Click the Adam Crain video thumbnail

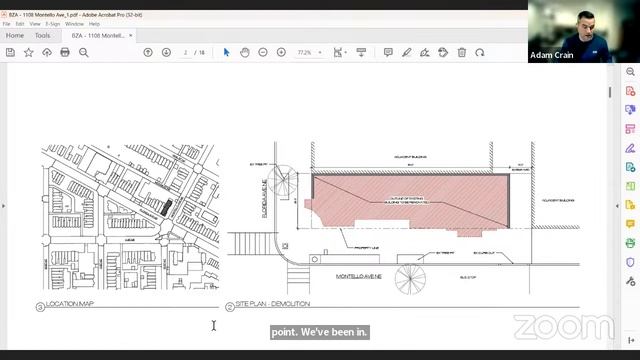tap(584, 31)
